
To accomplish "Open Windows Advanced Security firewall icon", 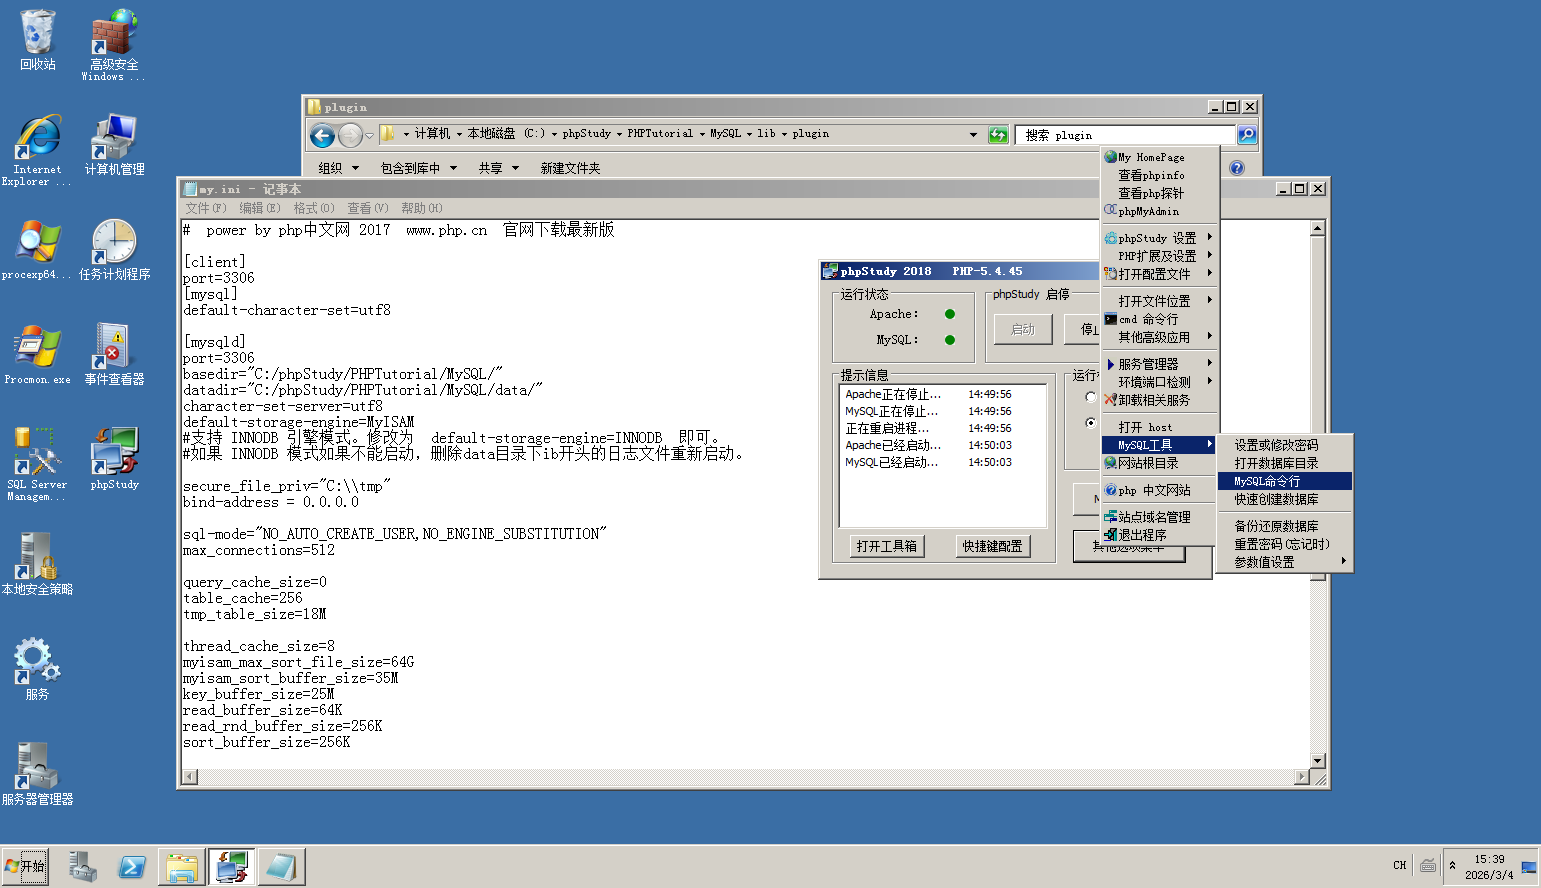I will pos(114,45).
